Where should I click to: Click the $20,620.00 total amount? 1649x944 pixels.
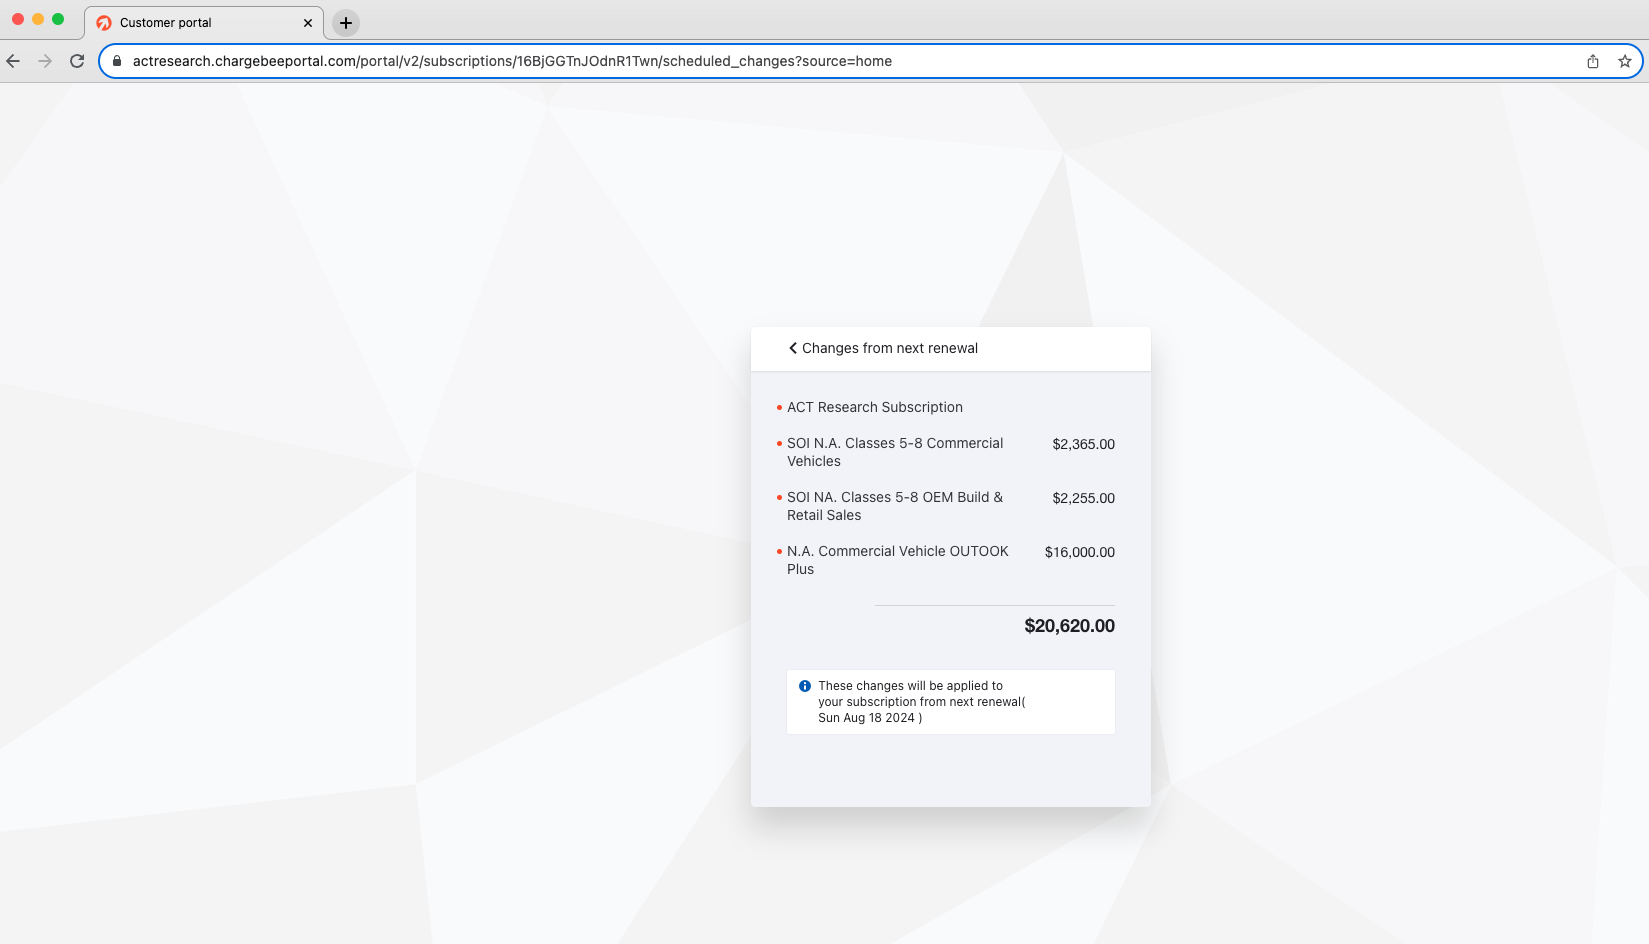pyautogui.click(x=1070, y=626)
